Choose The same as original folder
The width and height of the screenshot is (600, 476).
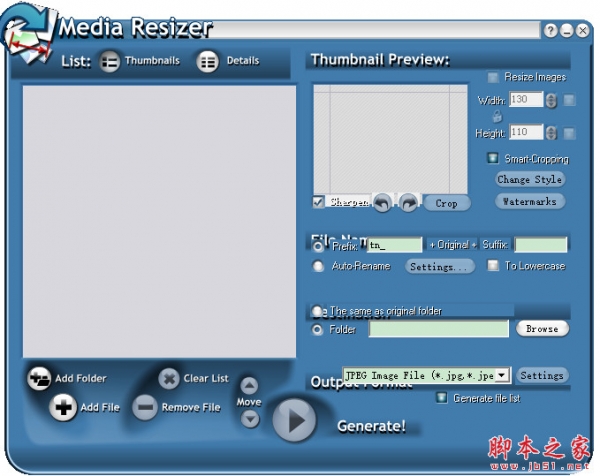click(317, 311)
